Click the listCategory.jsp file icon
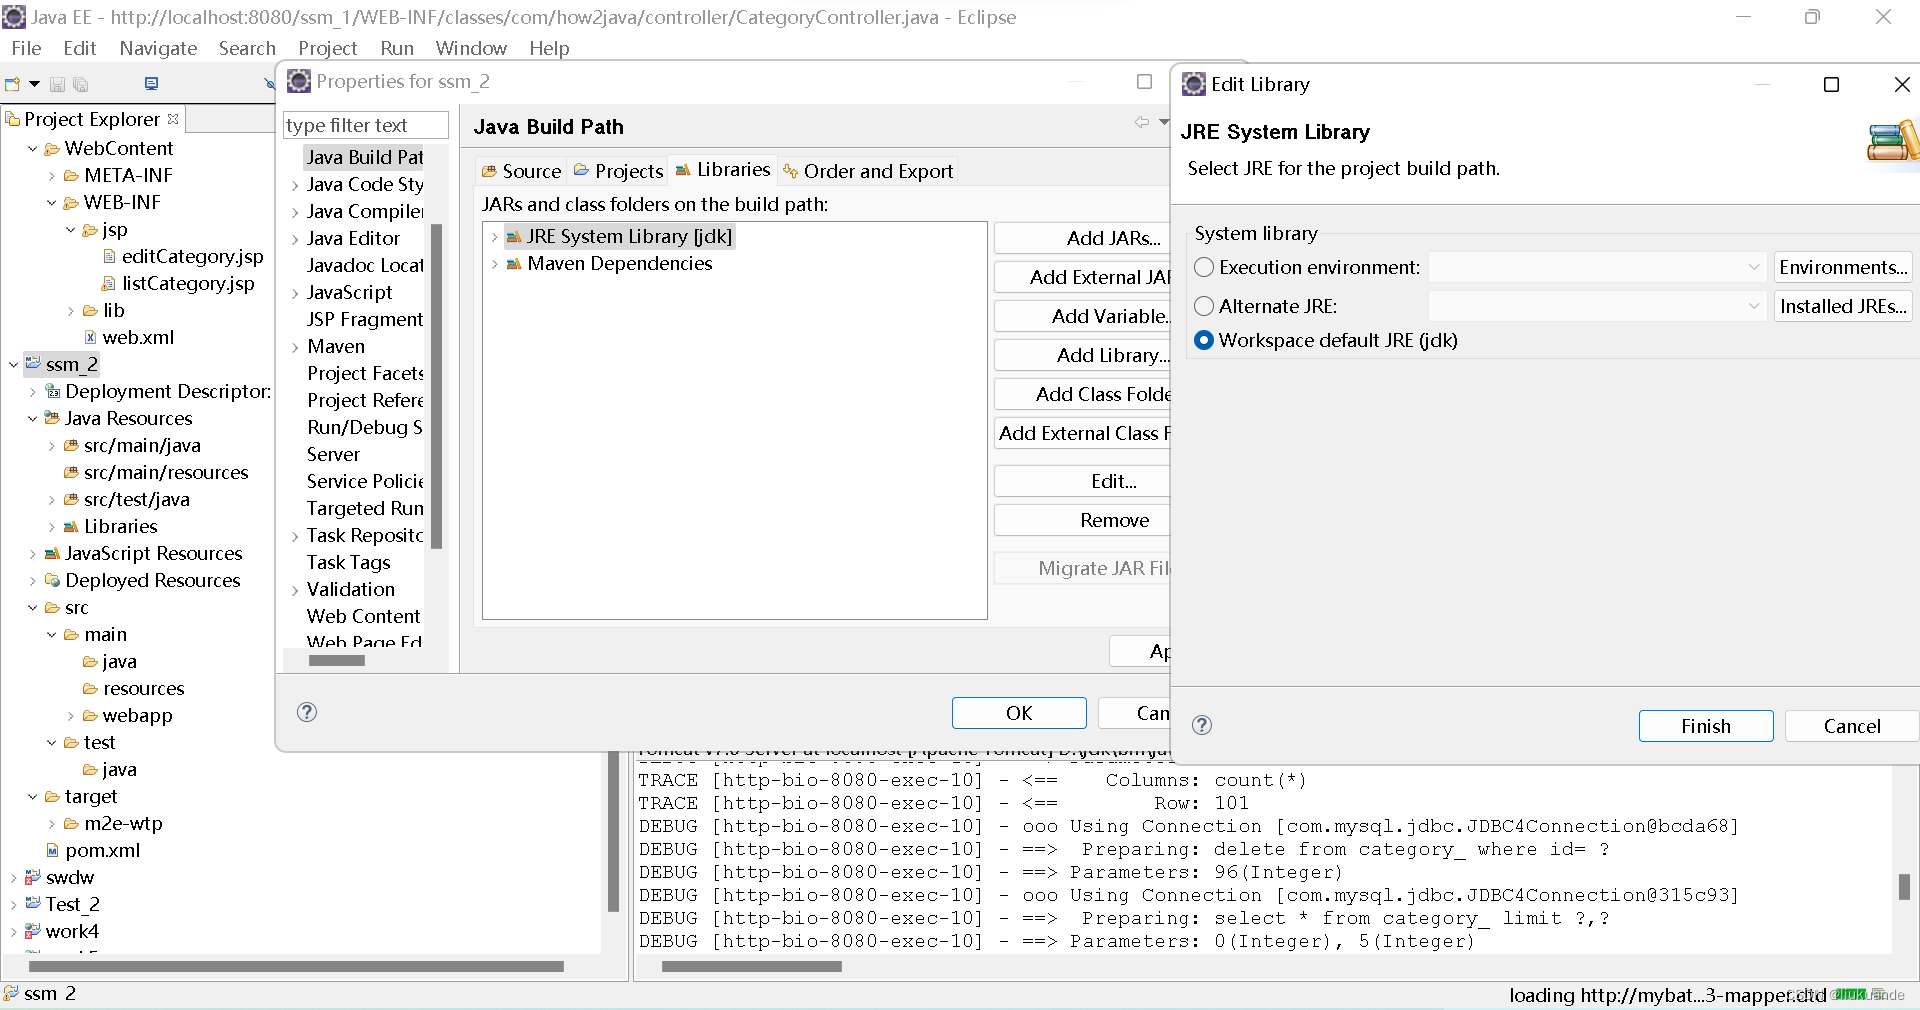Viewport: 1920px width, 1010px height. point(109,284)
